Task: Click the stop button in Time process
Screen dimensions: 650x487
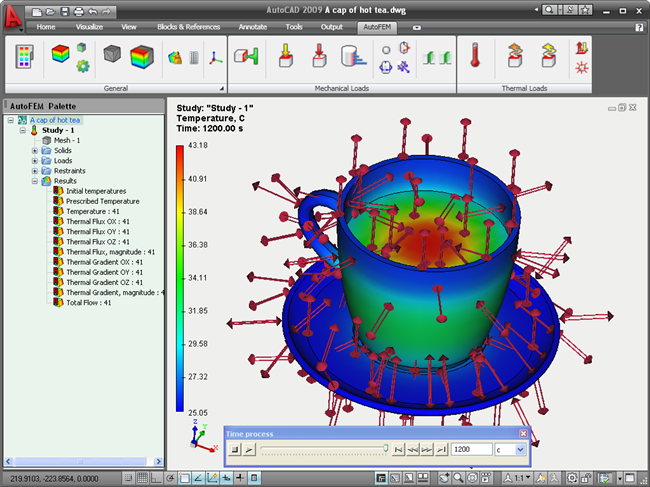Action: click(x=235, y=449)
